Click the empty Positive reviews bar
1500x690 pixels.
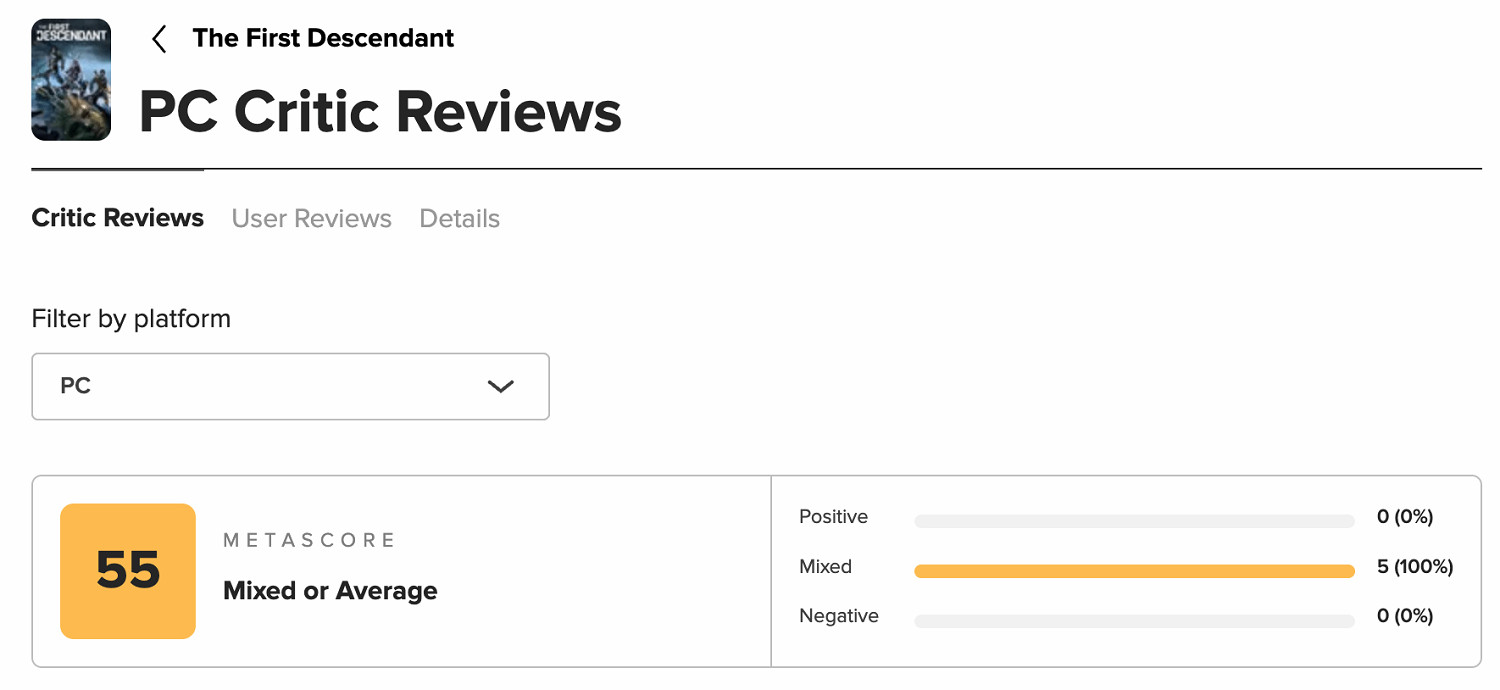[x=1133, y=521]
